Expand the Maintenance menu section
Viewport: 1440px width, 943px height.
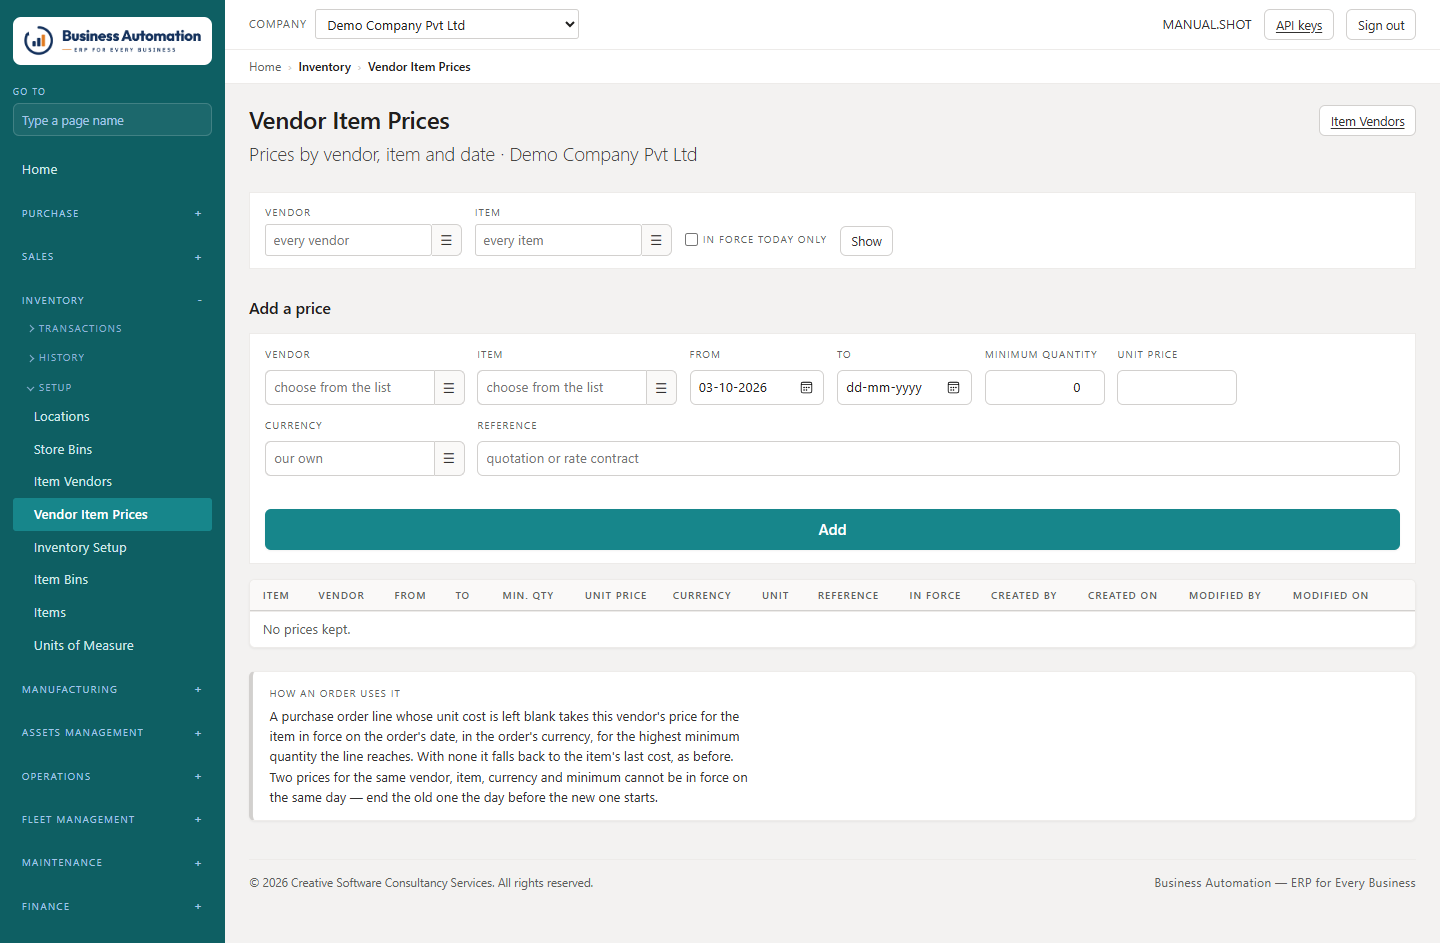112,863
